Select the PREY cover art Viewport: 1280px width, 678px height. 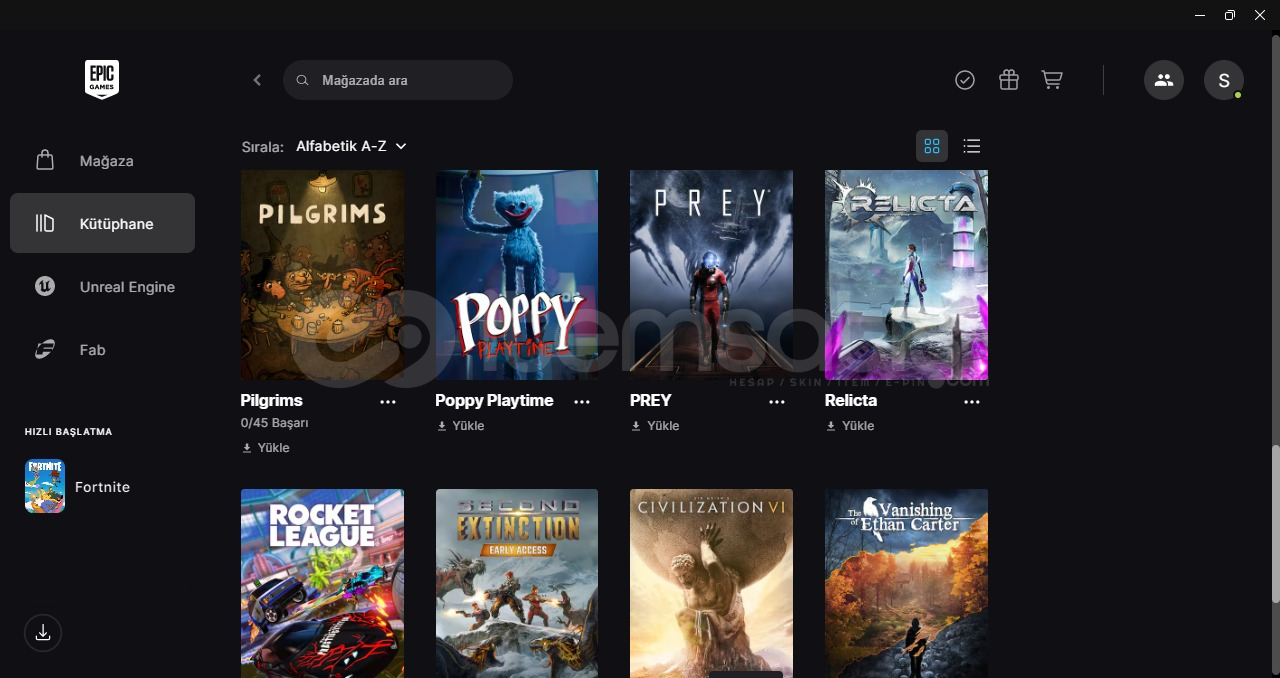point(711,275)
